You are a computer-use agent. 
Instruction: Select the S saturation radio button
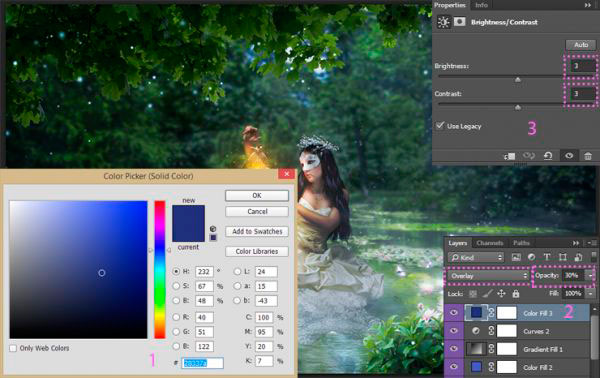pyautogui.click(x=176, y=286)
